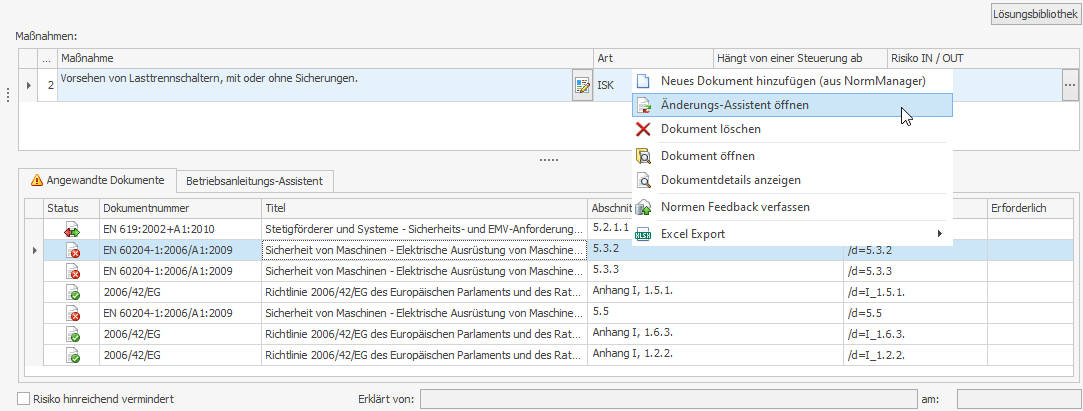Click the Dokumentdetails anzeigen icon
1083x411 pixels.
pyautogui.click(x=644, y=181)
